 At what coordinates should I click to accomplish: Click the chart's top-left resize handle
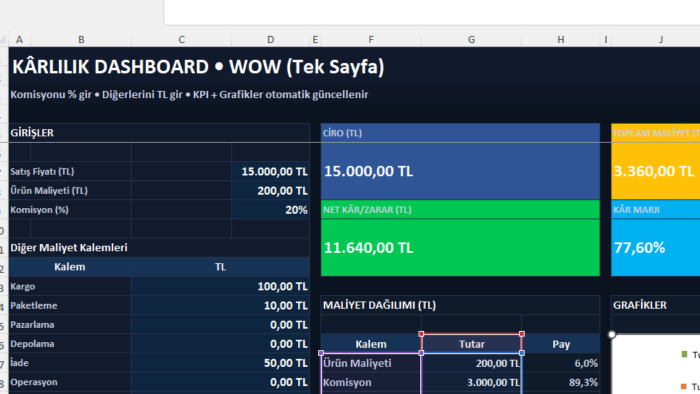(612, 334)
